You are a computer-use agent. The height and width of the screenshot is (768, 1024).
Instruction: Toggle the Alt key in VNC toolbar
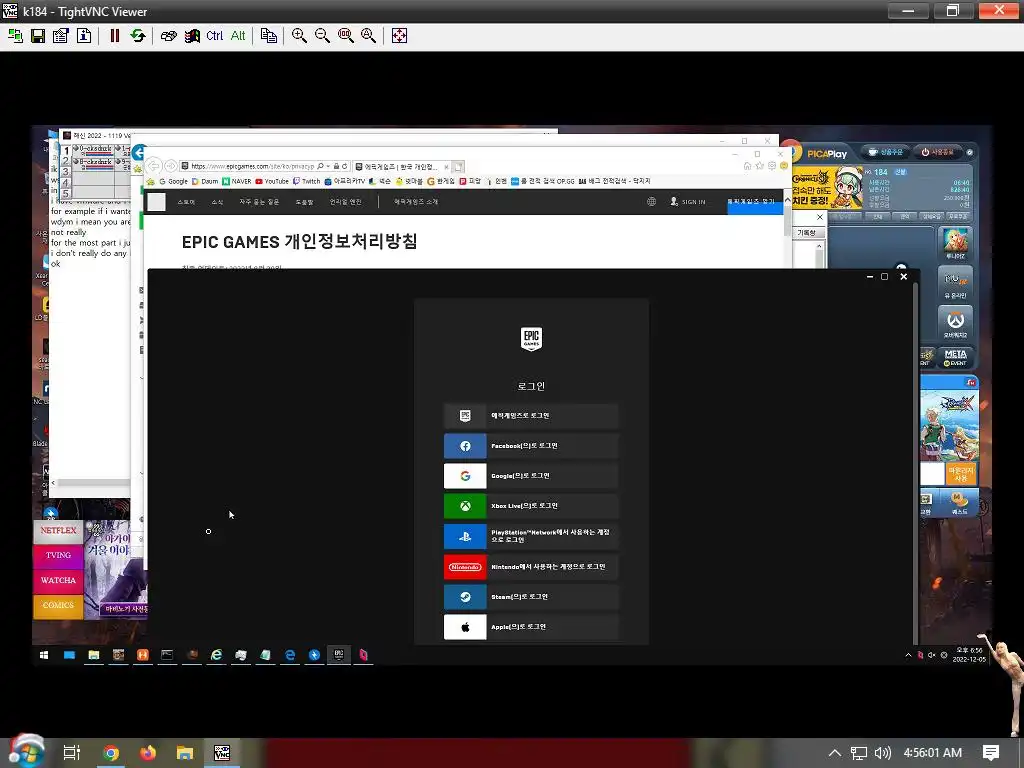coord(238,36)
